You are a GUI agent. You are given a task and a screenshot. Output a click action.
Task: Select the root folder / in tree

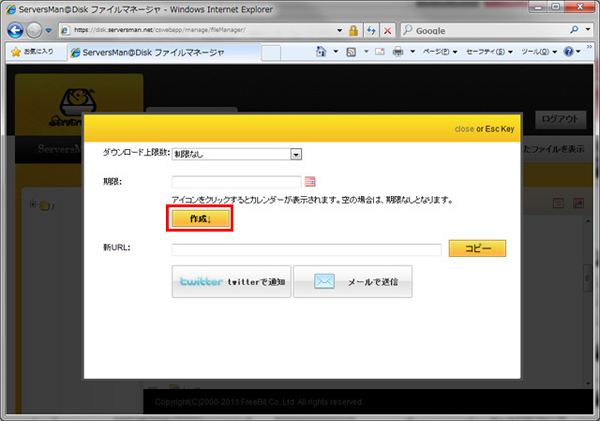tap(47, 206)
